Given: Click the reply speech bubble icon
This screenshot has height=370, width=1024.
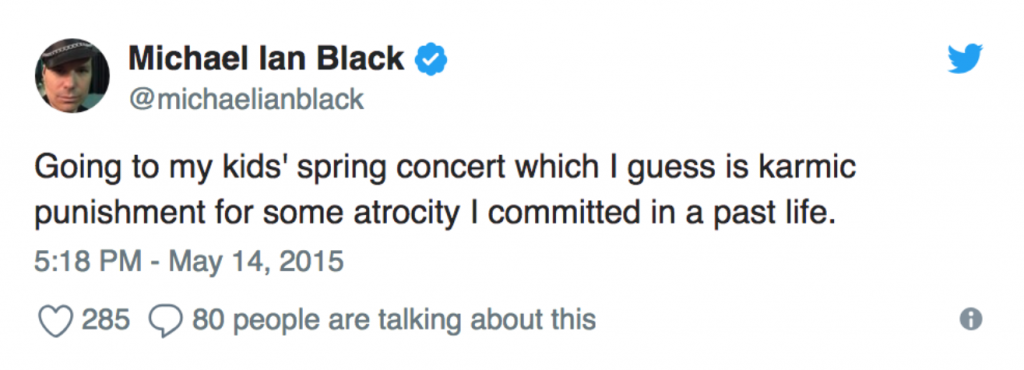Looking at the screenshot, I should pyautogui.click(x=167, y=320).
